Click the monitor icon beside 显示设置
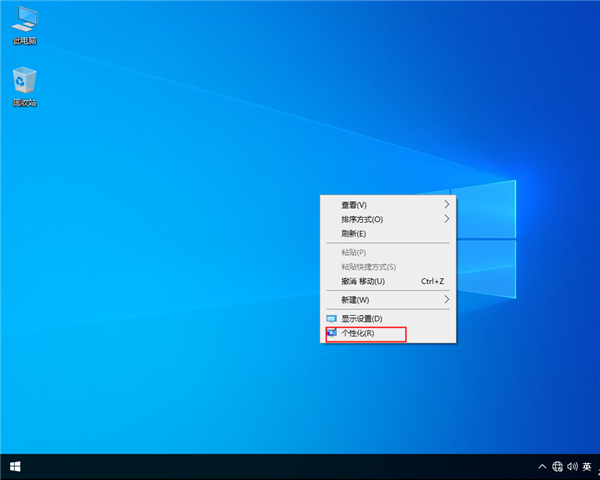 point(332,318)
